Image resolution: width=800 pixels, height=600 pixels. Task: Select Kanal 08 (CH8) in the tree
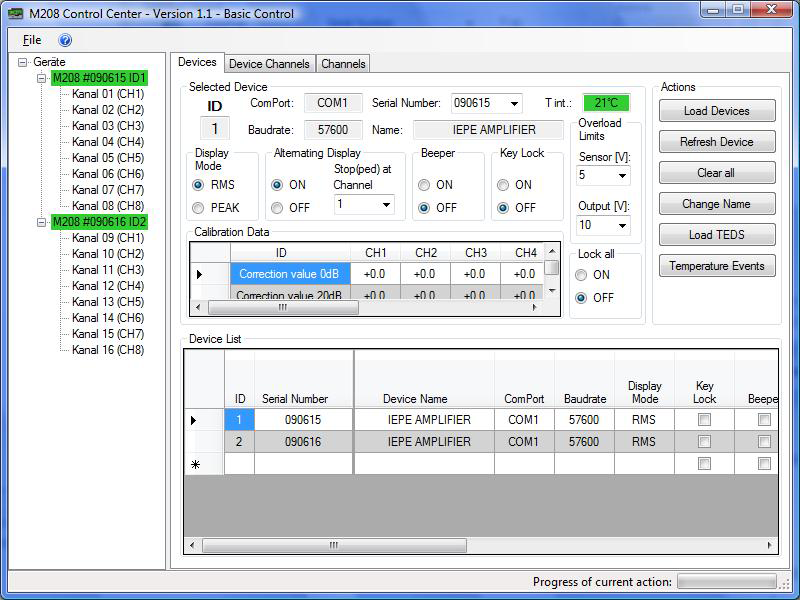tap(108, 206)
